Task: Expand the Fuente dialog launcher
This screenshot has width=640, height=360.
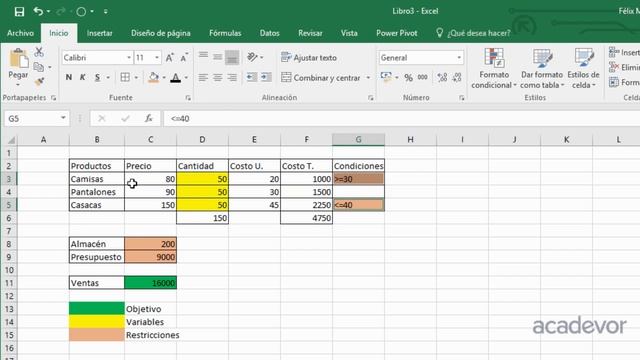Action: point(188,98)
